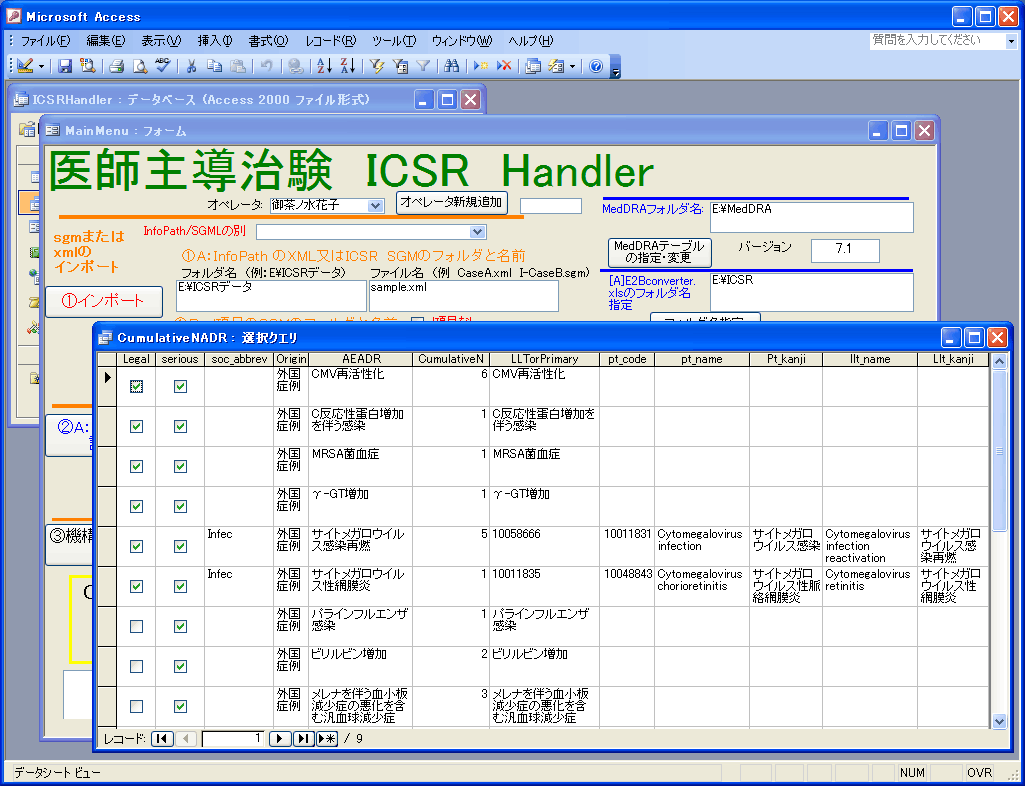Sort descending with the Z-A icon
This screenshot has width=1025, height=786.
pyautogui.click(x=348, y=66)
